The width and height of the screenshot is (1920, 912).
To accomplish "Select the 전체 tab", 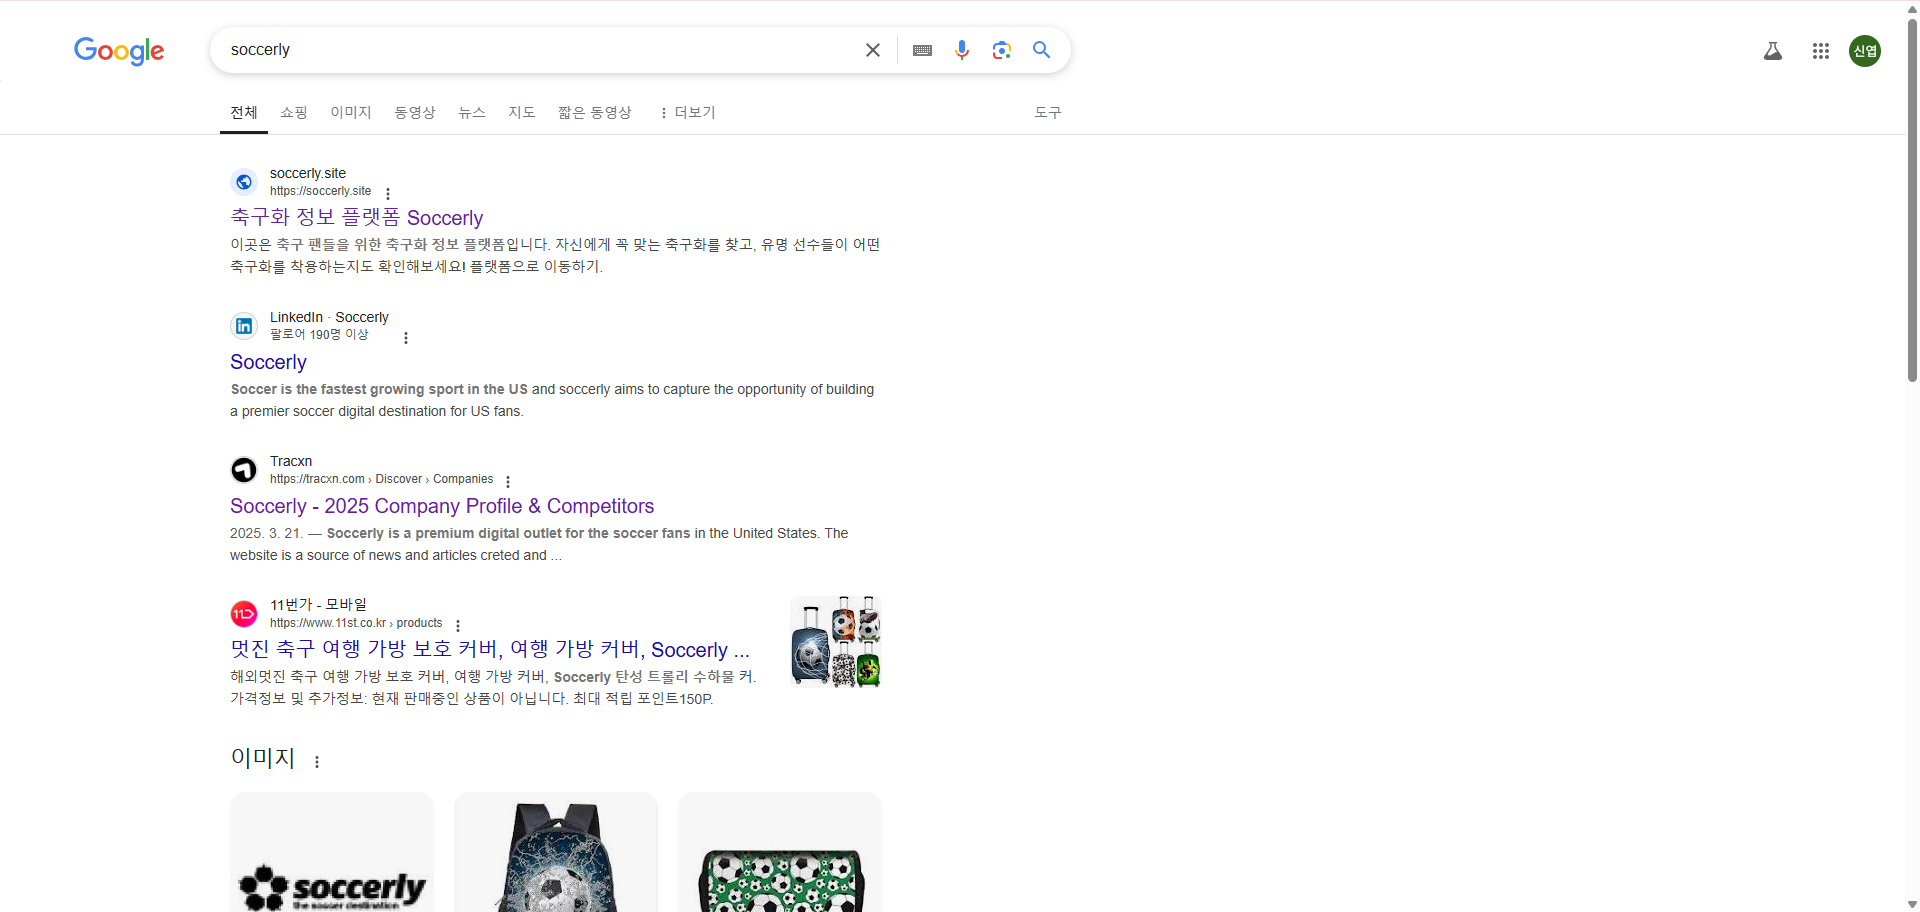I will 244,112.
